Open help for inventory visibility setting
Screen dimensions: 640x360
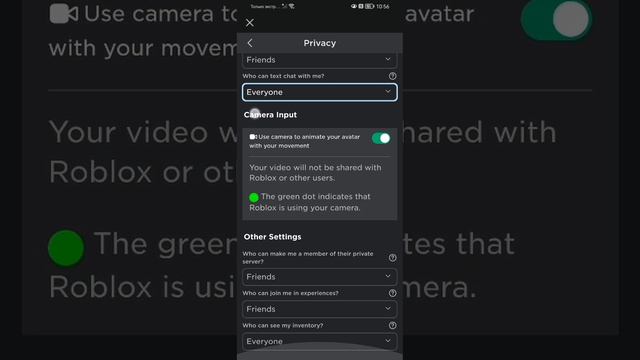[x=392, y=325]
